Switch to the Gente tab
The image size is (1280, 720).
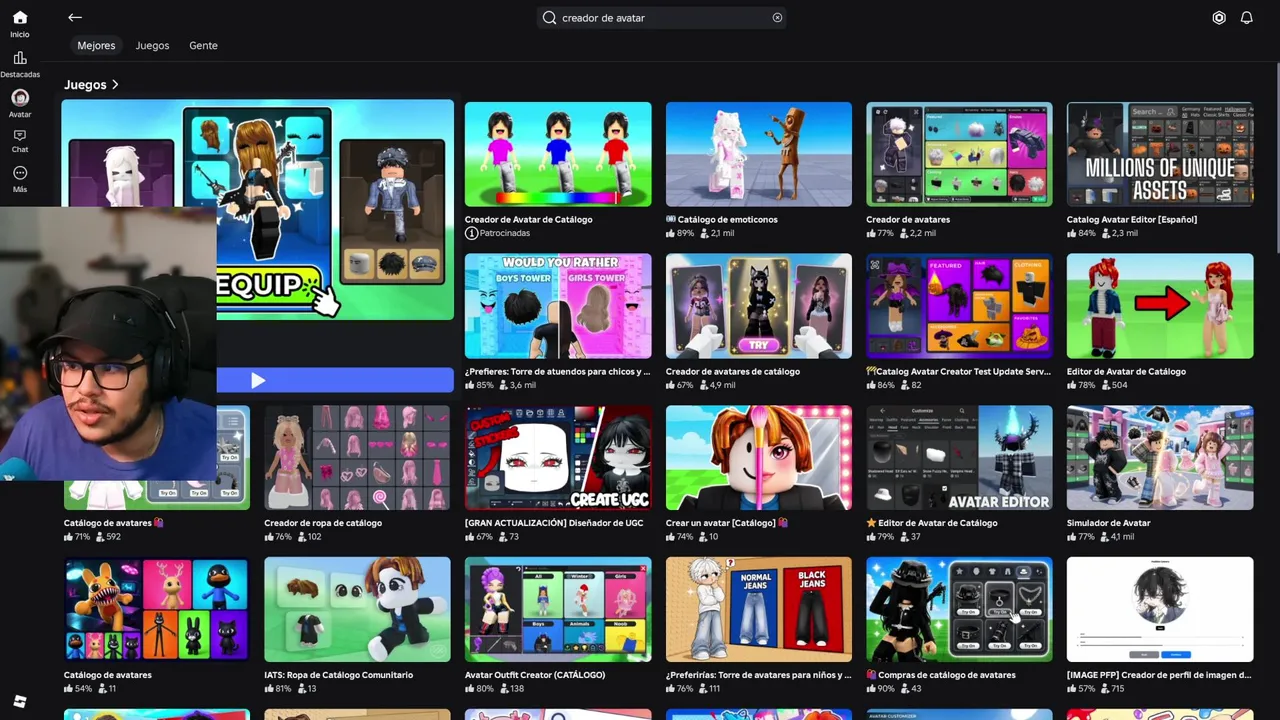203,45
